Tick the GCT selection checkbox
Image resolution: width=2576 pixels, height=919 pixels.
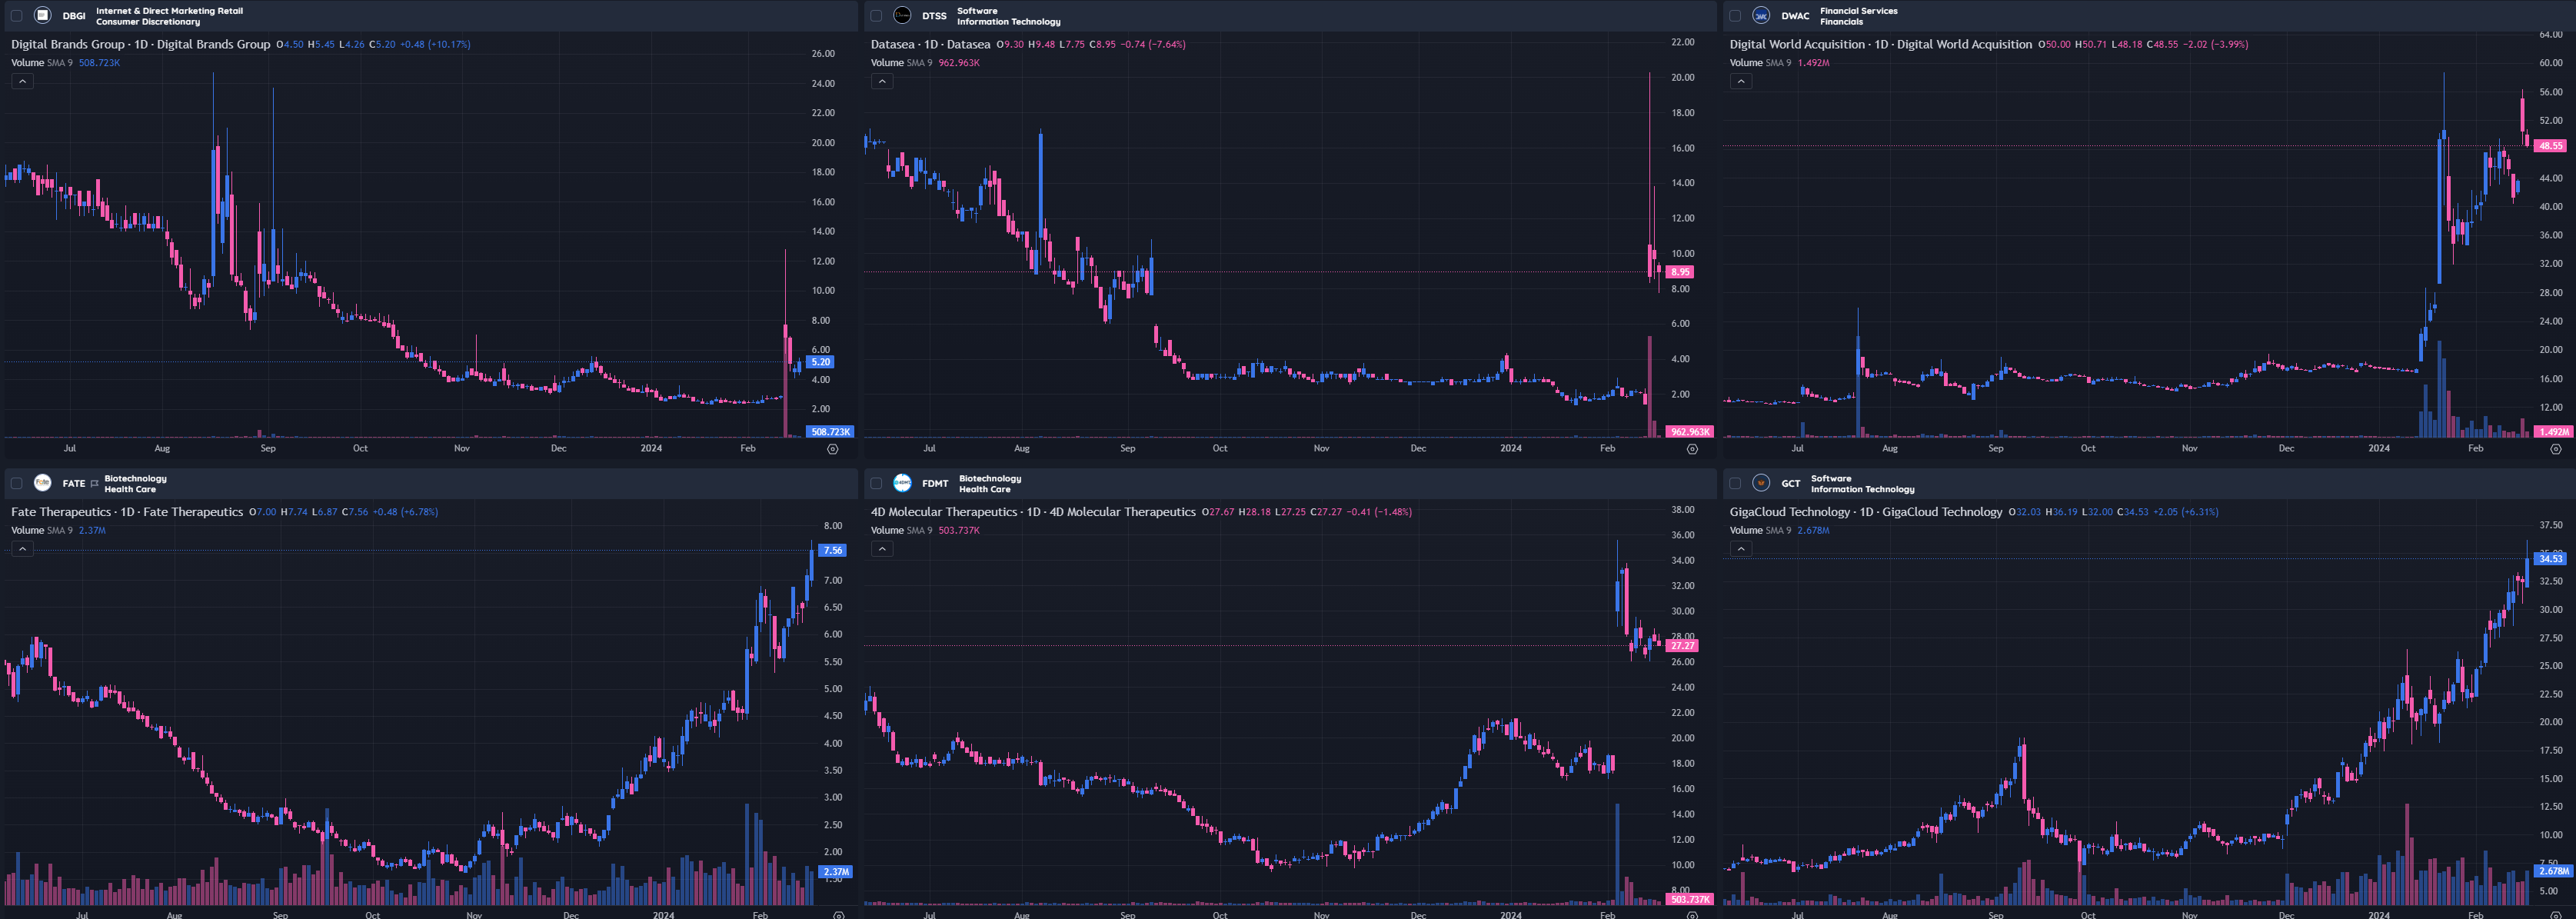pyautogui.click(x=1735, y=484)
